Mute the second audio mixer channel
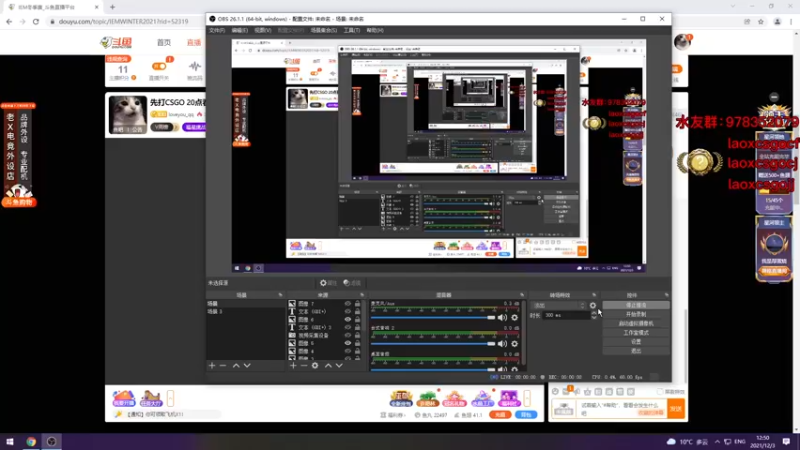Screen dimensions: 800x450 [503, 344]
